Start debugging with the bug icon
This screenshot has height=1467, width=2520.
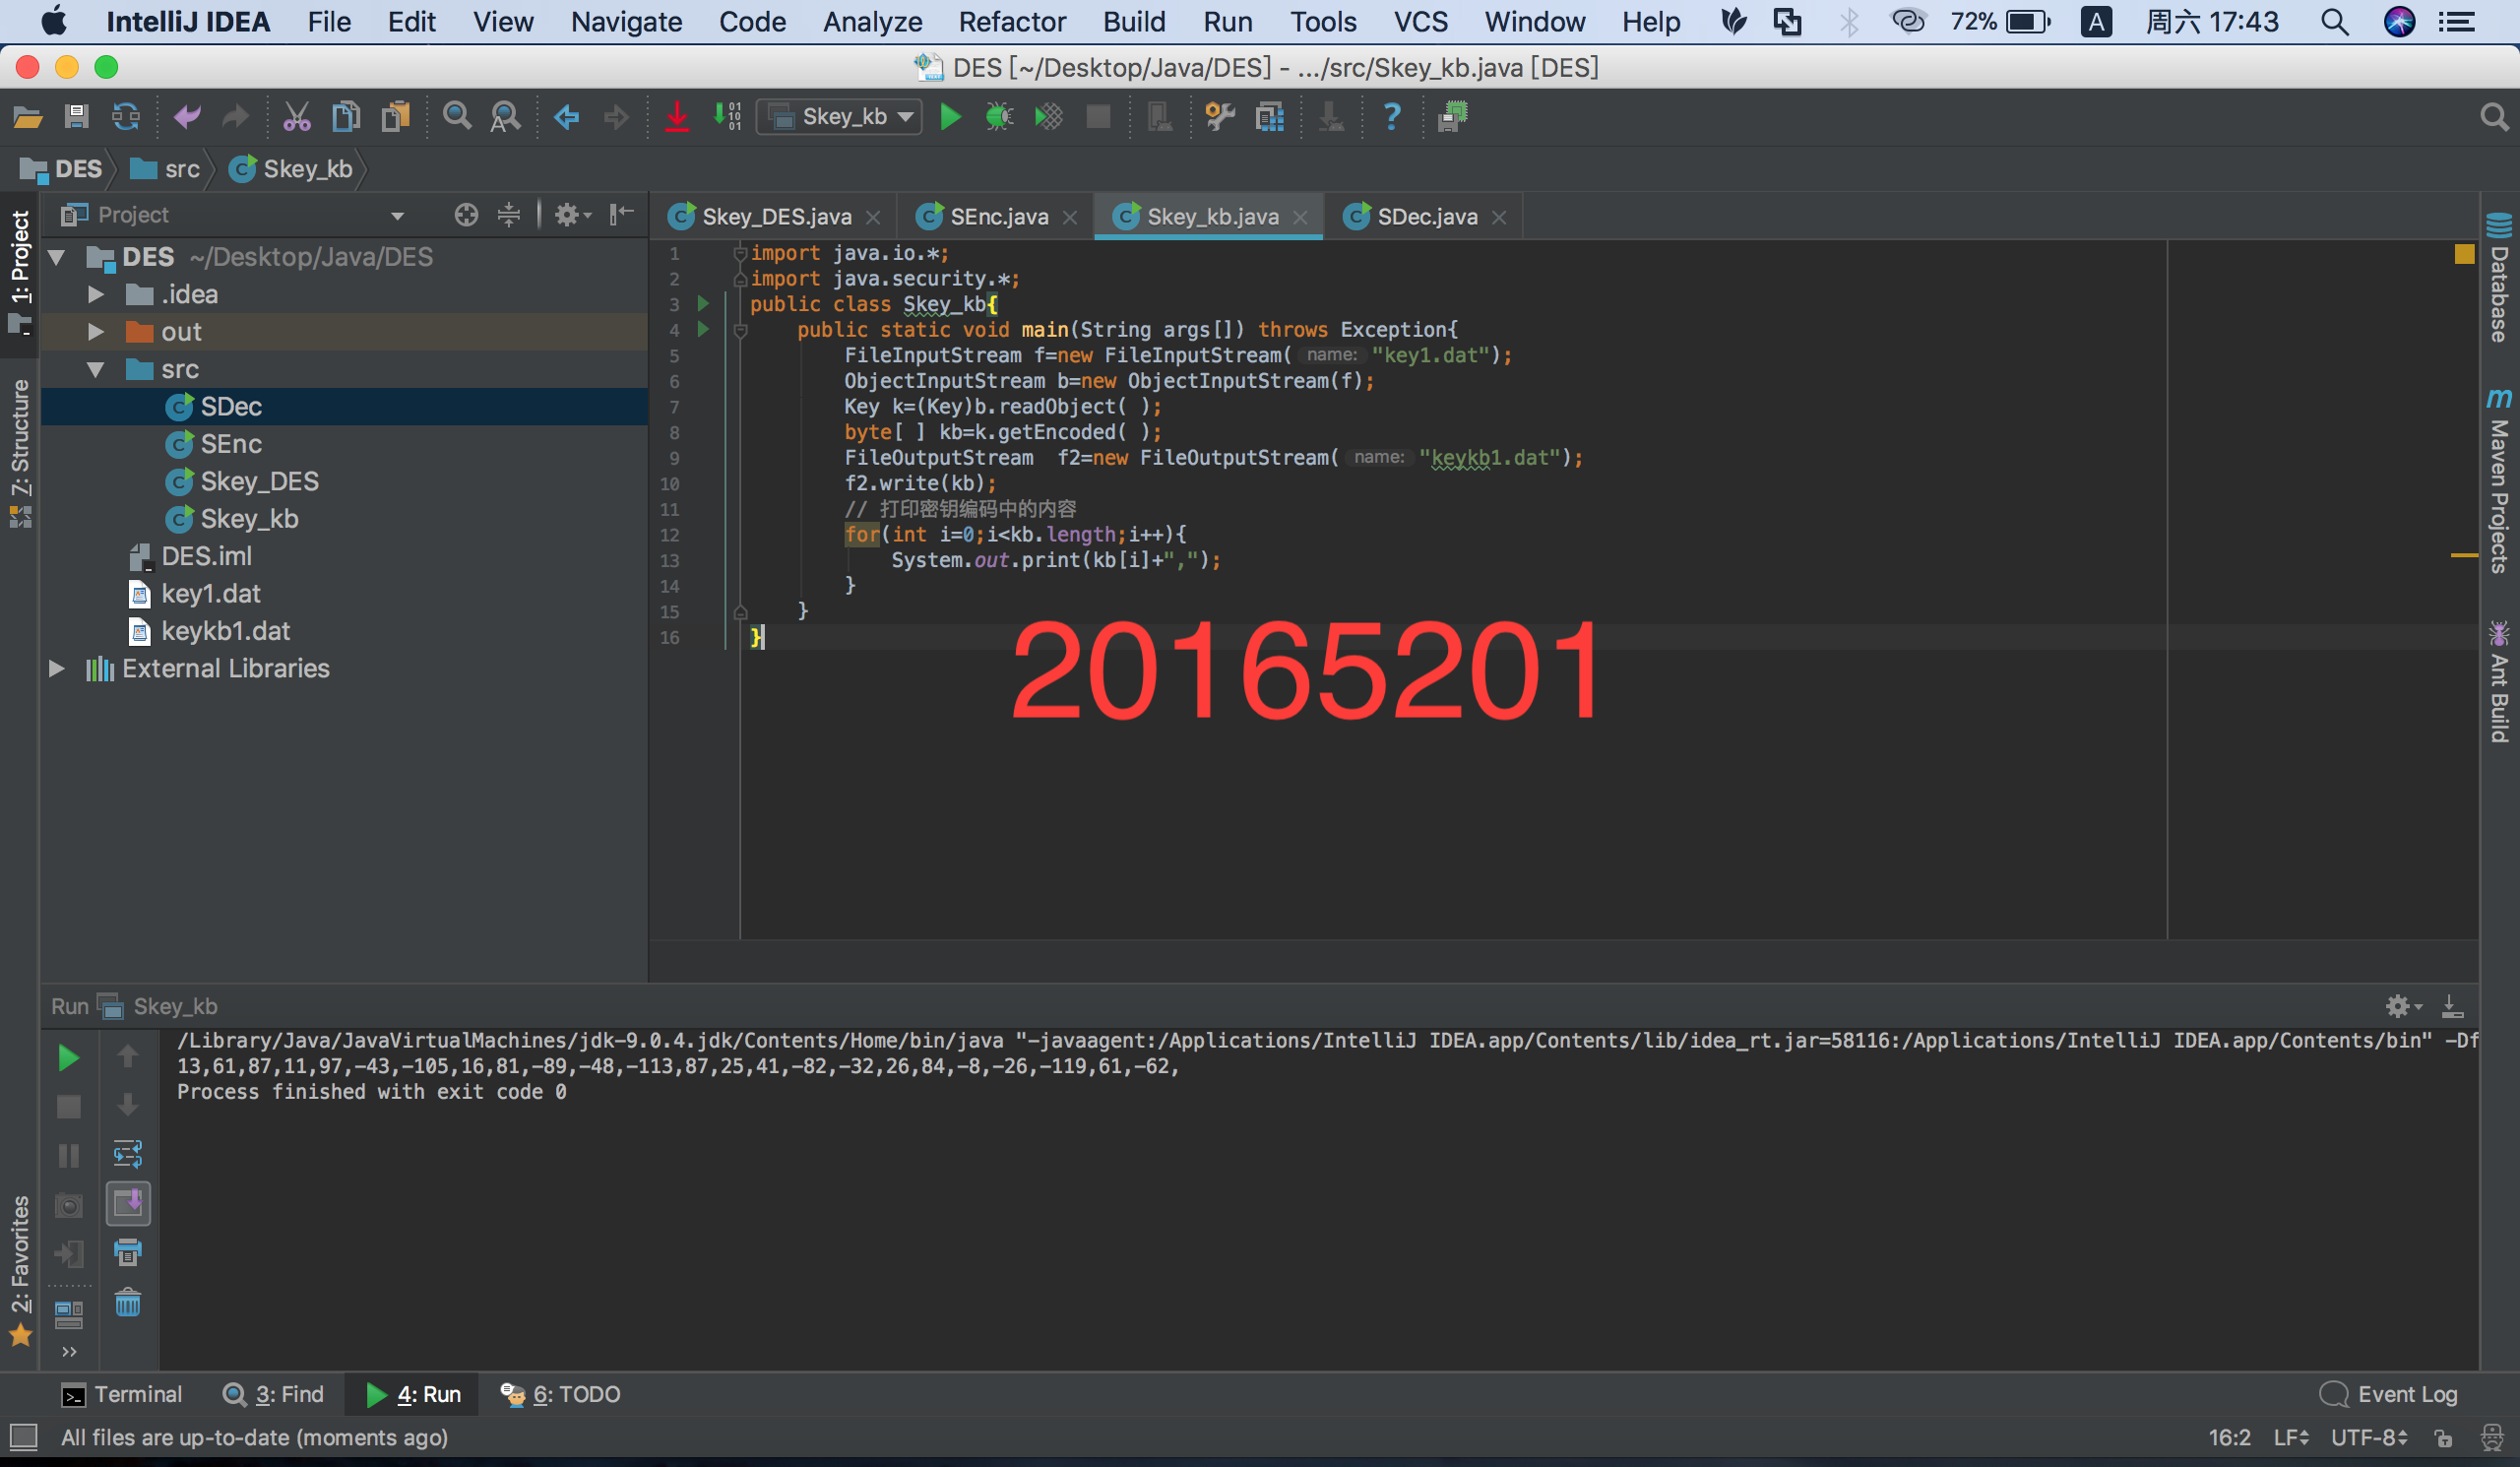(998, 117)
